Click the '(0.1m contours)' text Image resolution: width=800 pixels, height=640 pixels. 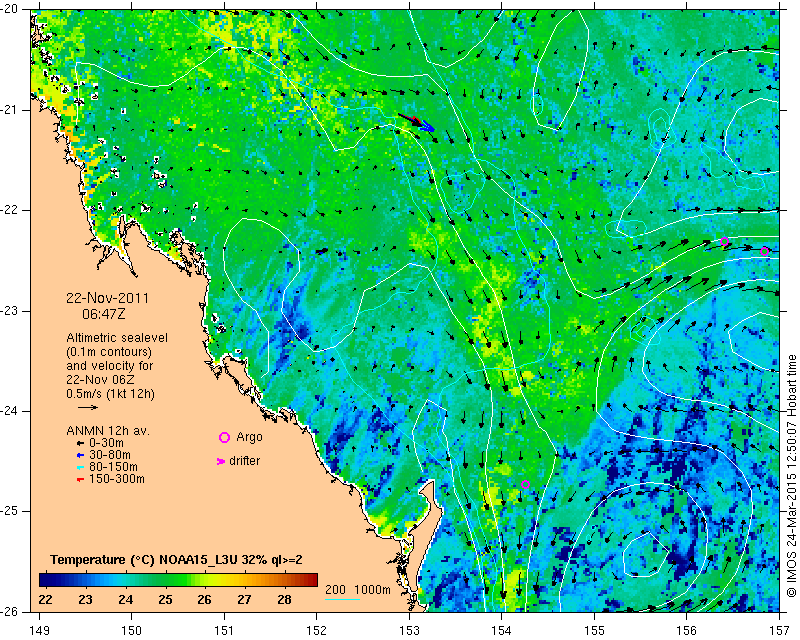pyautogui.click(x=109, y=352)
